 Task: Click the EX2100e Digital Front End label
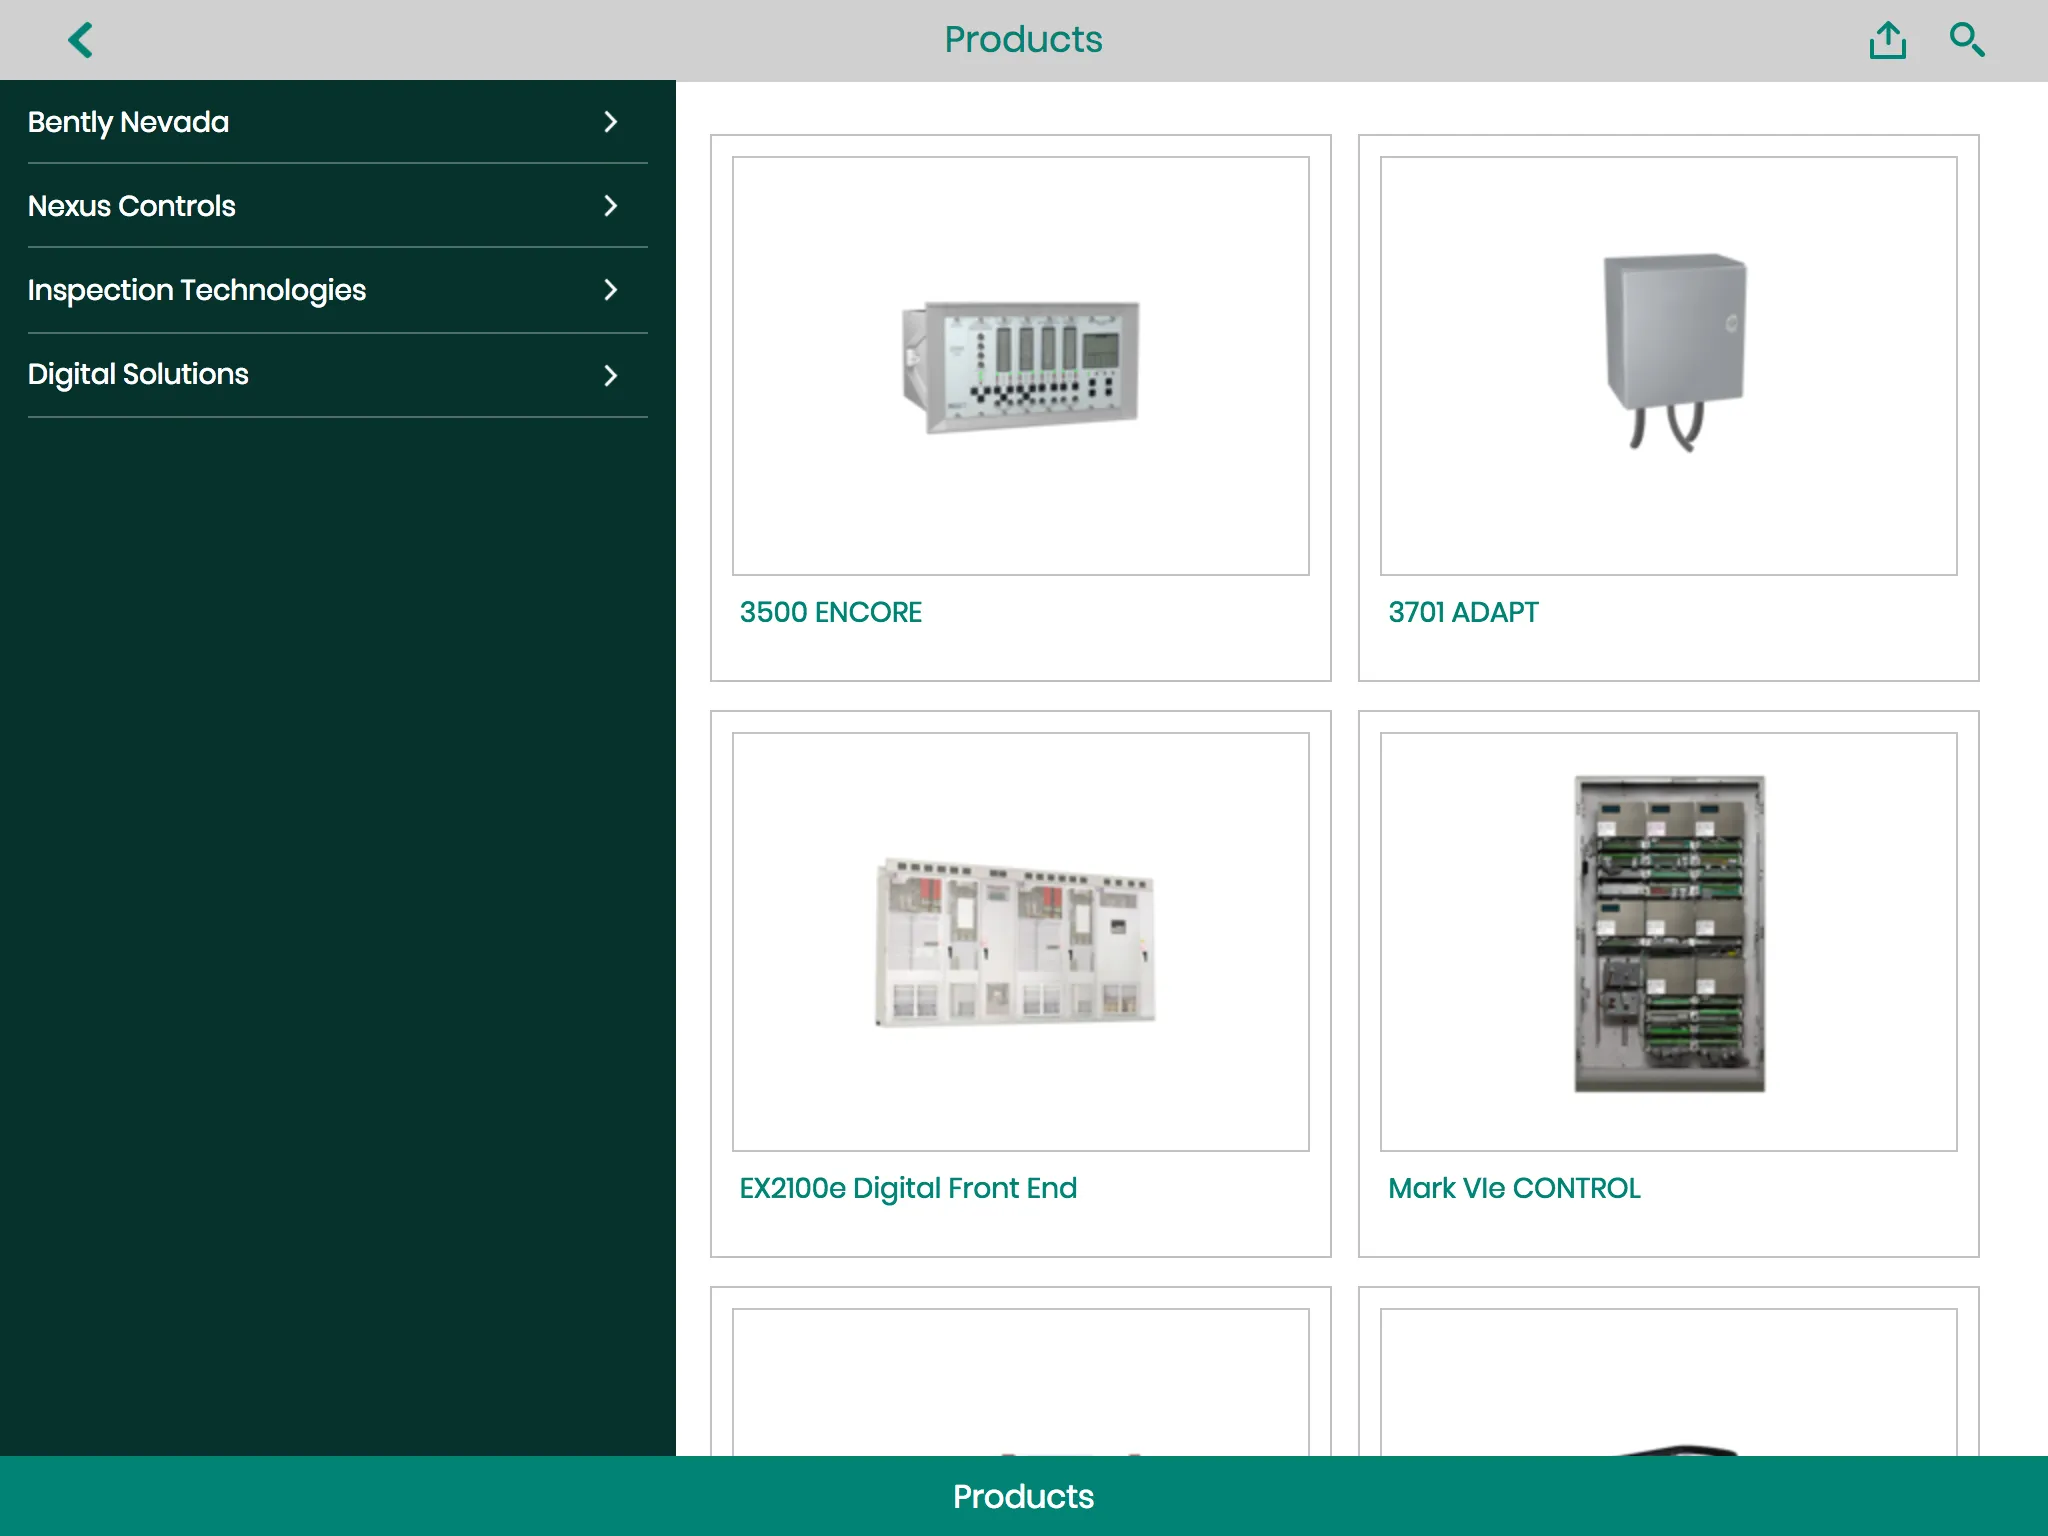908,1188
